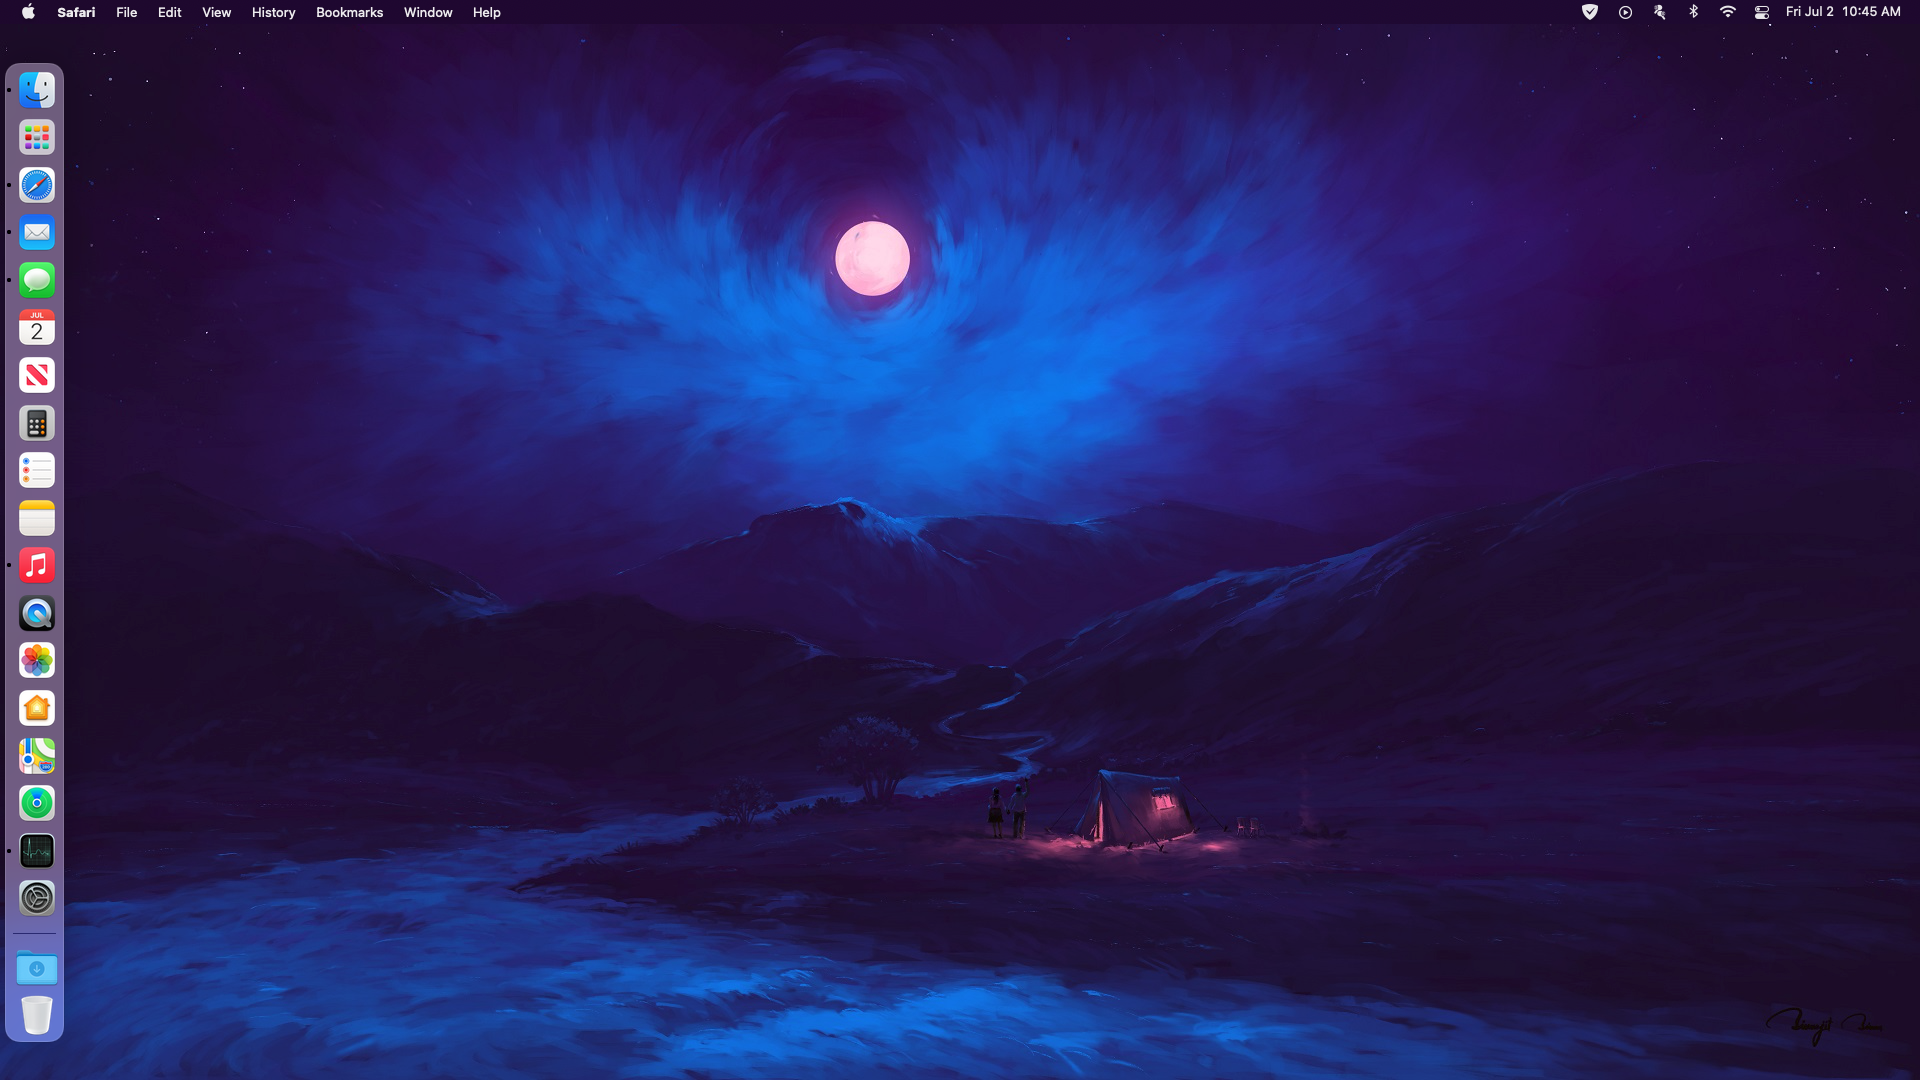The image size is (1920, 1080).
Task: Open the Notes app in the dock
Action: point(37,518)
